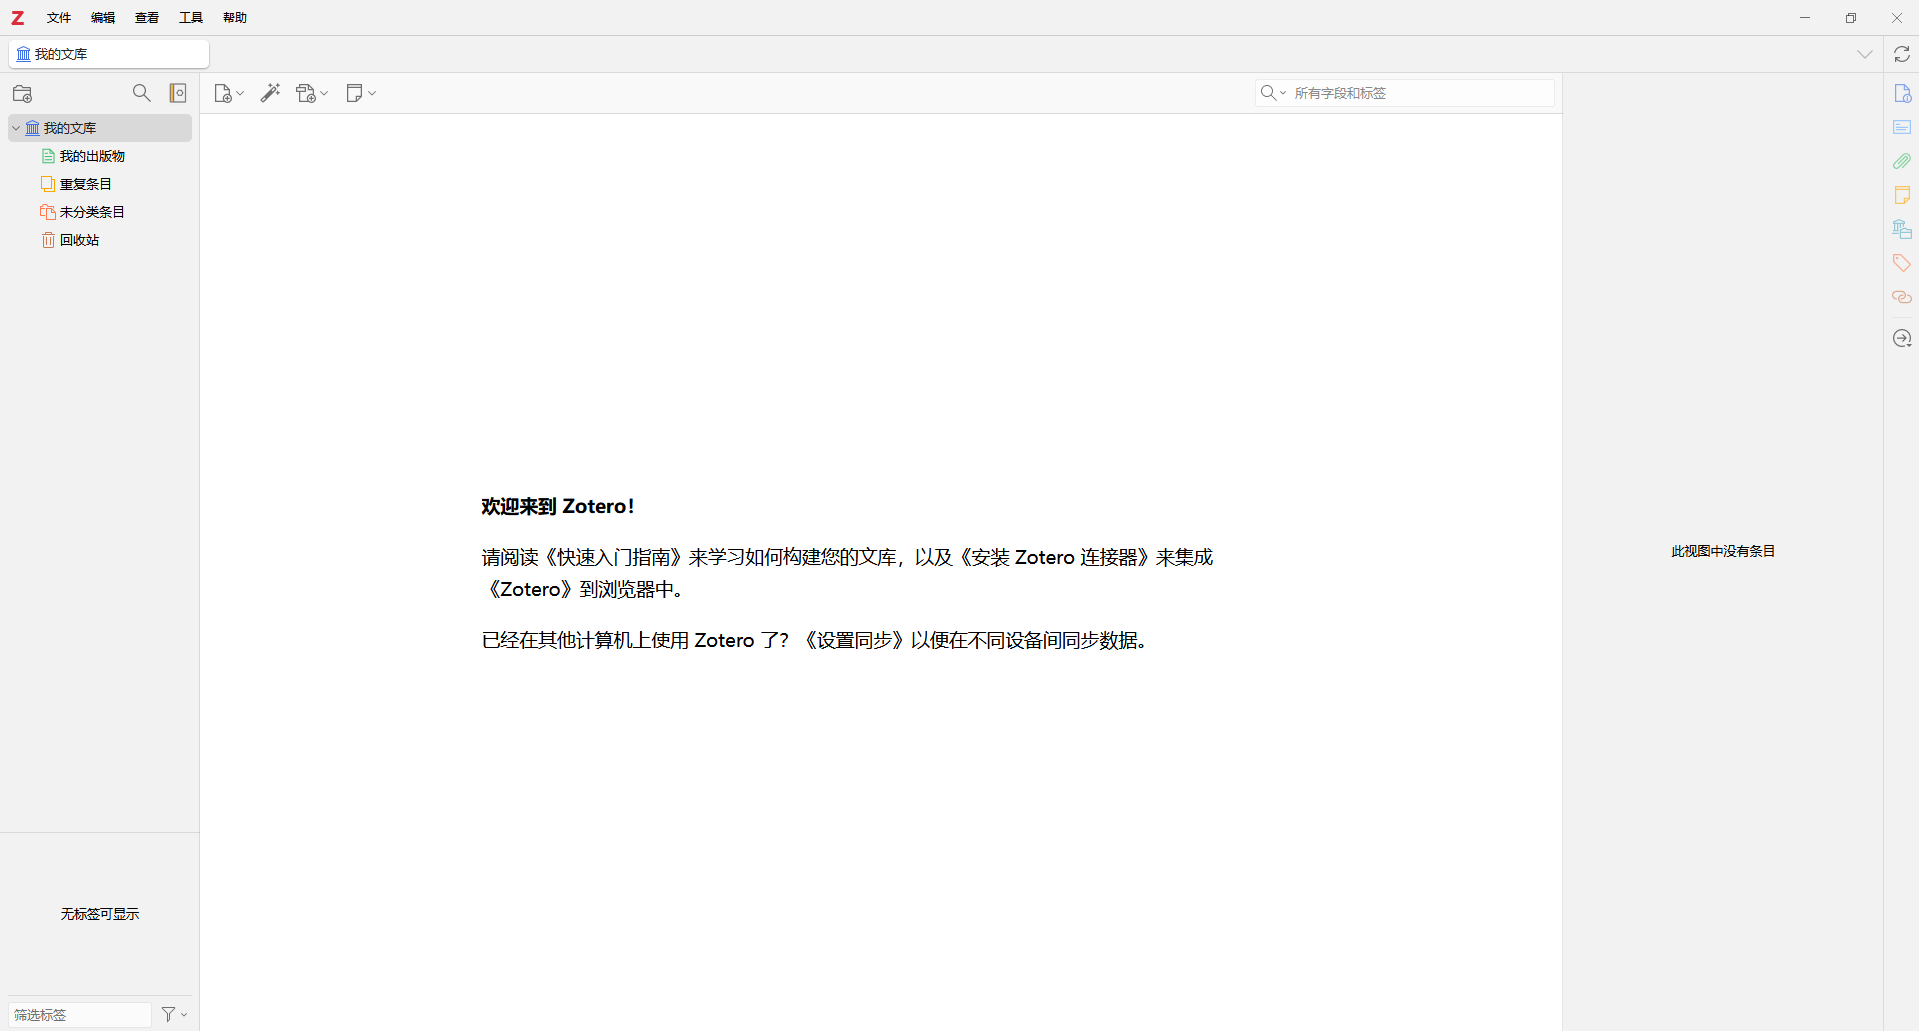Click the 所有字段和标签 search field
The image size is (1919, 1031).
coord(1405,93)
